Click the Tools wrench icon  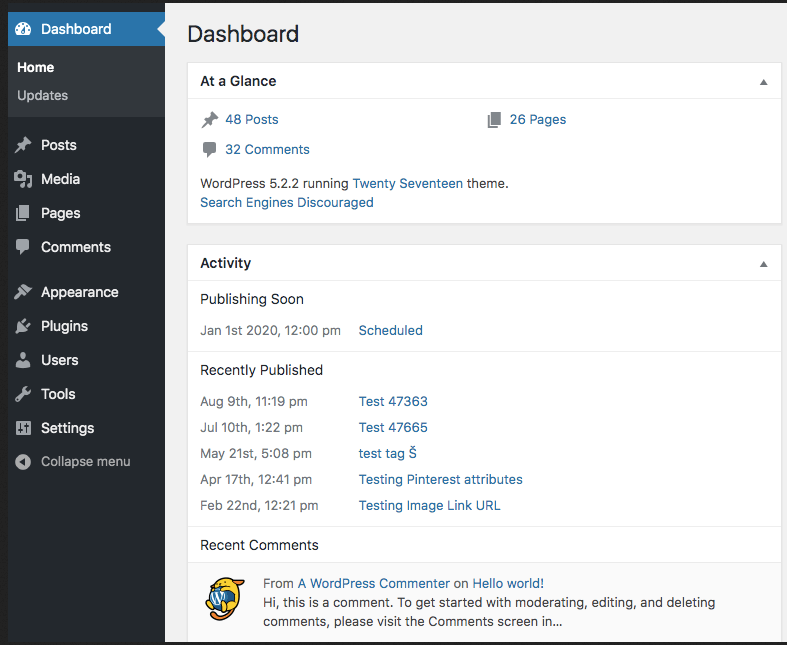pos(23,394)
